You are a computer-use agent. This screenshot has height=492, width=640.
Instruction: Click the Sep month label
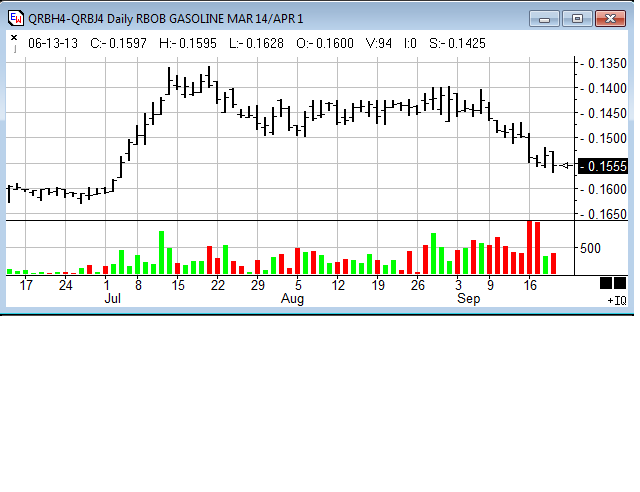tap(469, 298)
